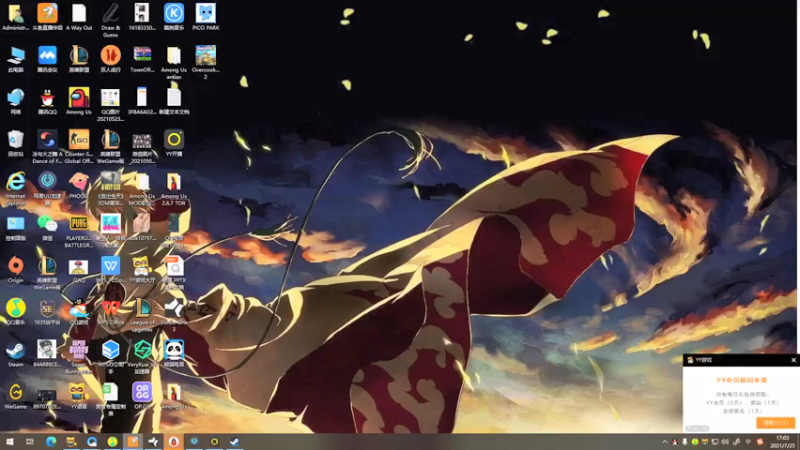The image size is (800, 450).
Task: Launch the Draw & Guess shortcut
Action: pyautogui.click(x=111, y=20)
